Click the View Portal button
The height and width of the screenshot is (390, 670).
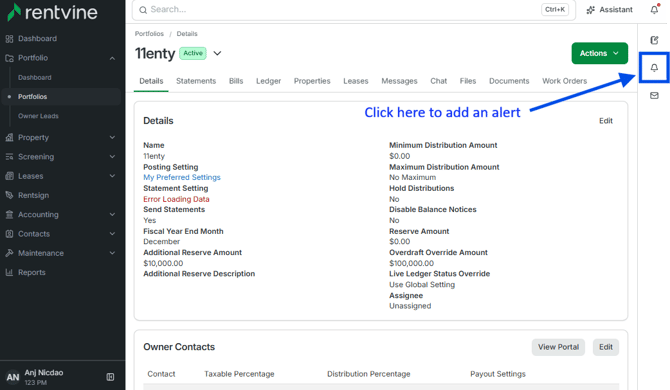[558, 347]
